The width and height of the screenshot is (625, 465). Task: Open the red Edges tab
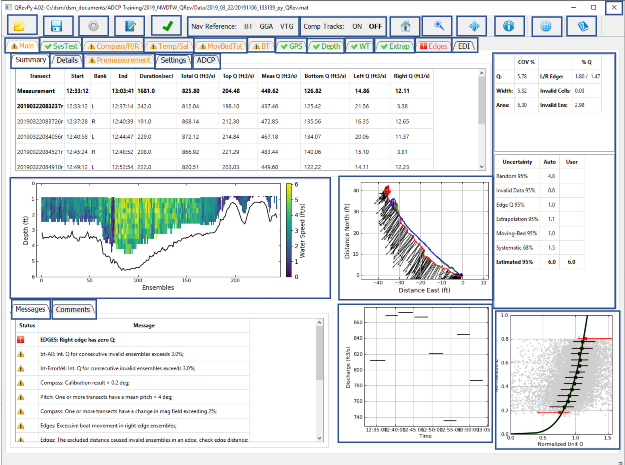(434, 46)
